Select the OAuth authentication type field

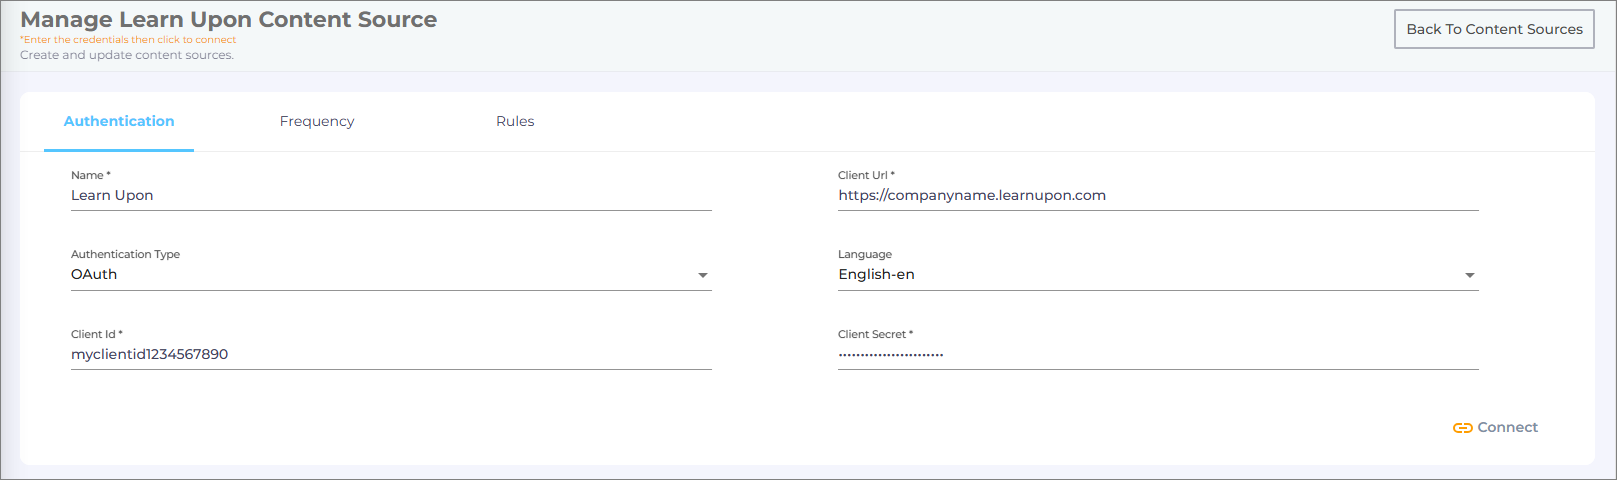click(391, 275)
